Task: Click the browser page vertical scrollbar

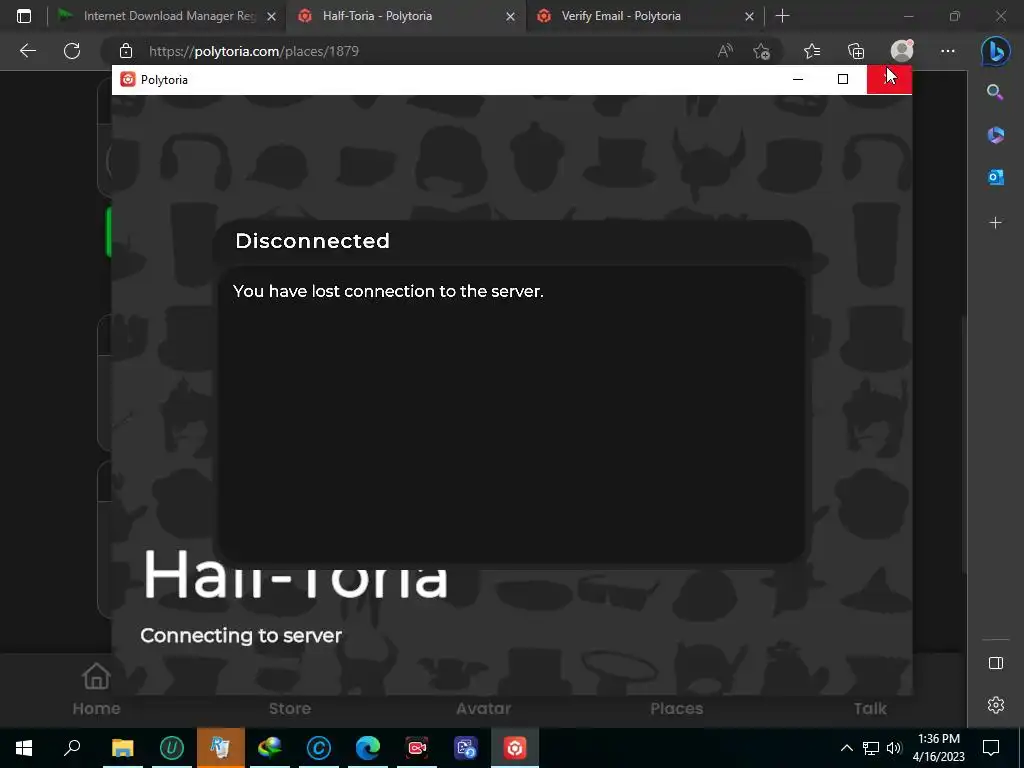Action: click(963, 444)
